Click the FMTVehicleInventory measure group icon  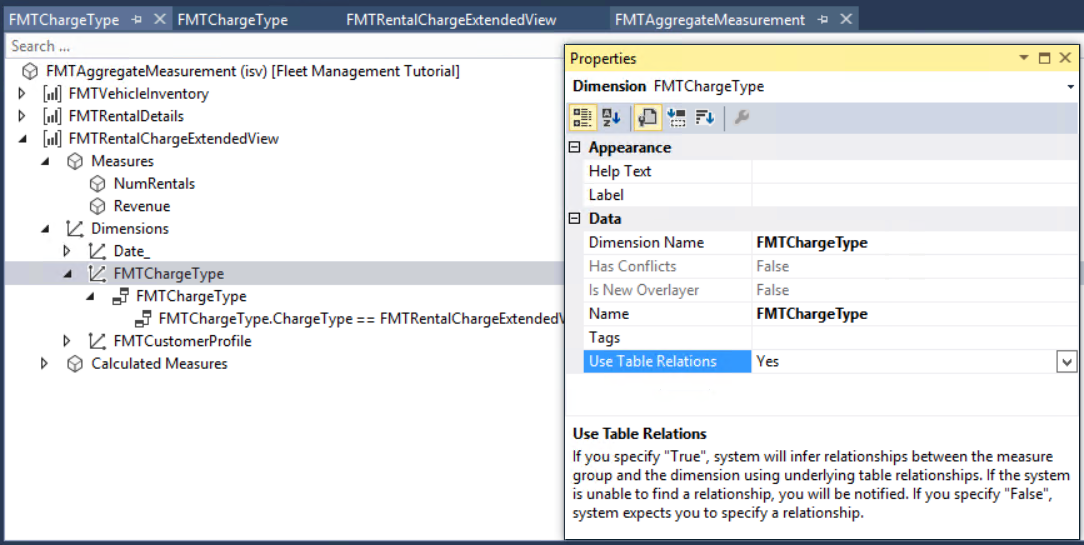52,93
